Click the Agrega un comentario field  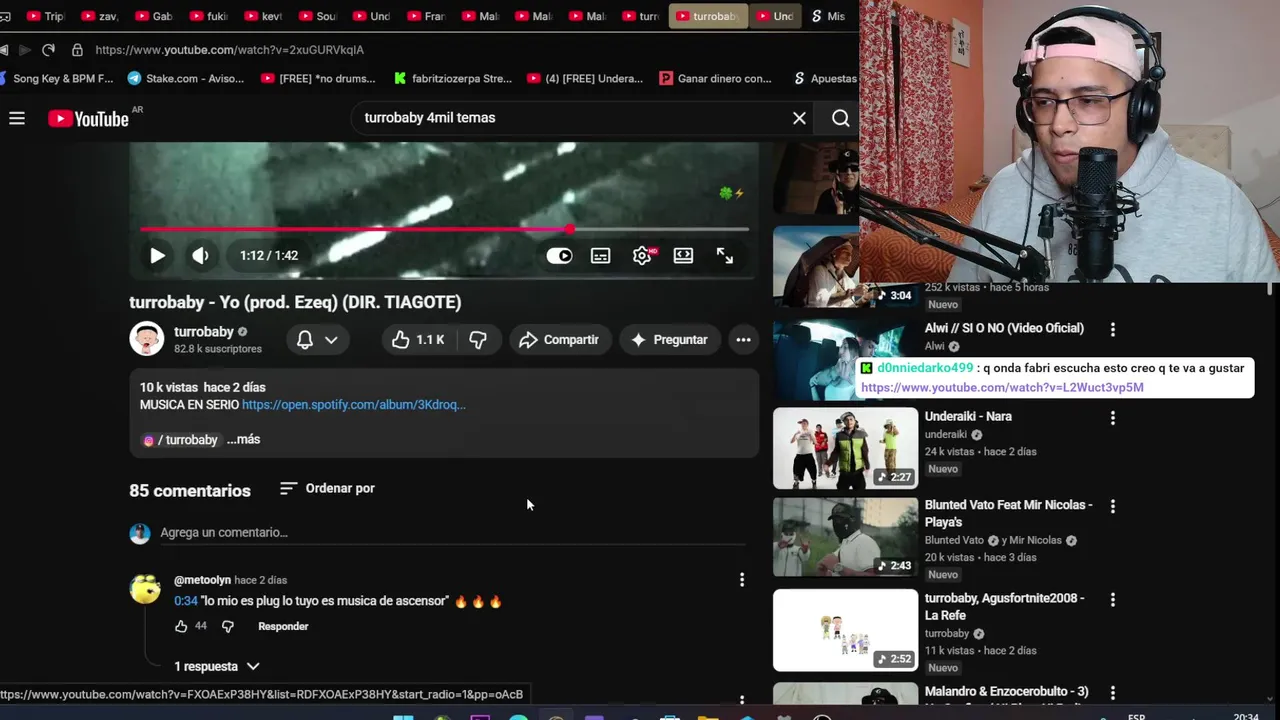click(453, 533)
